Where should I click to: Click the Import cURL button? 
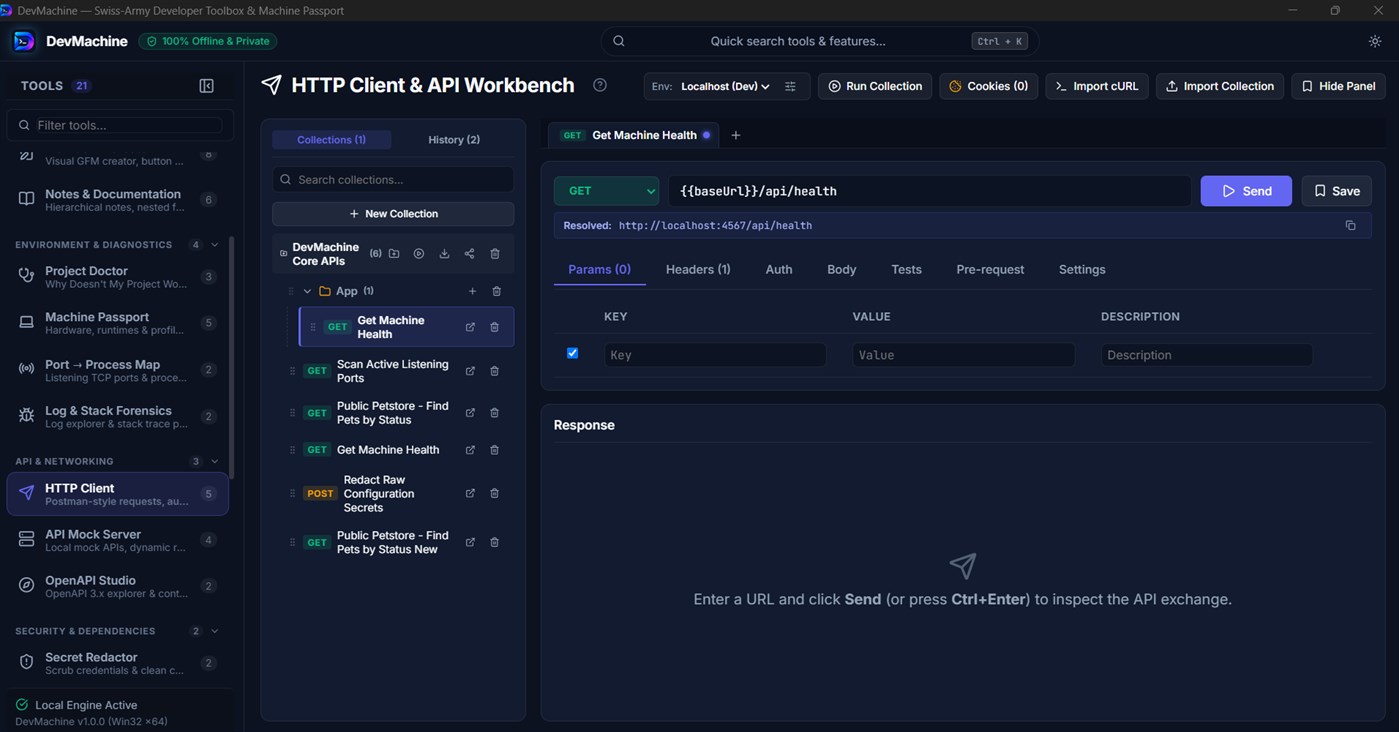[x=1097, y=86]
